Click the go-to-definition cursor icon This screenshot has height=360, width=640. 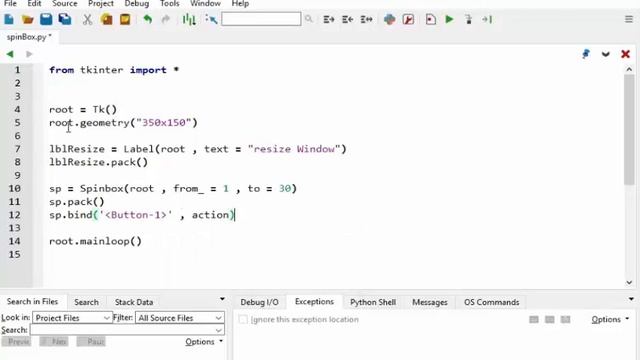(211, 19)
